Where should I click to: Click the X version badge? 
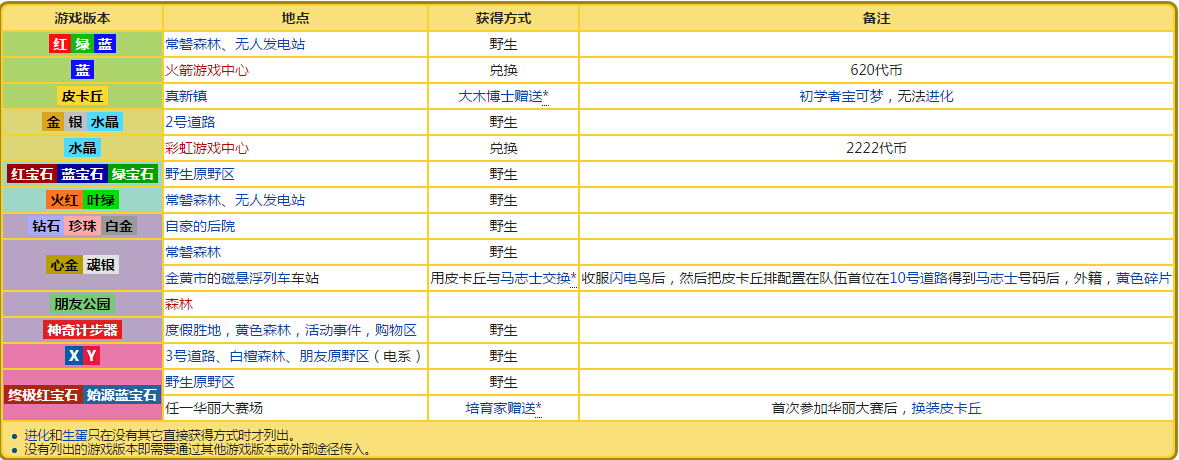pos(73,356)
